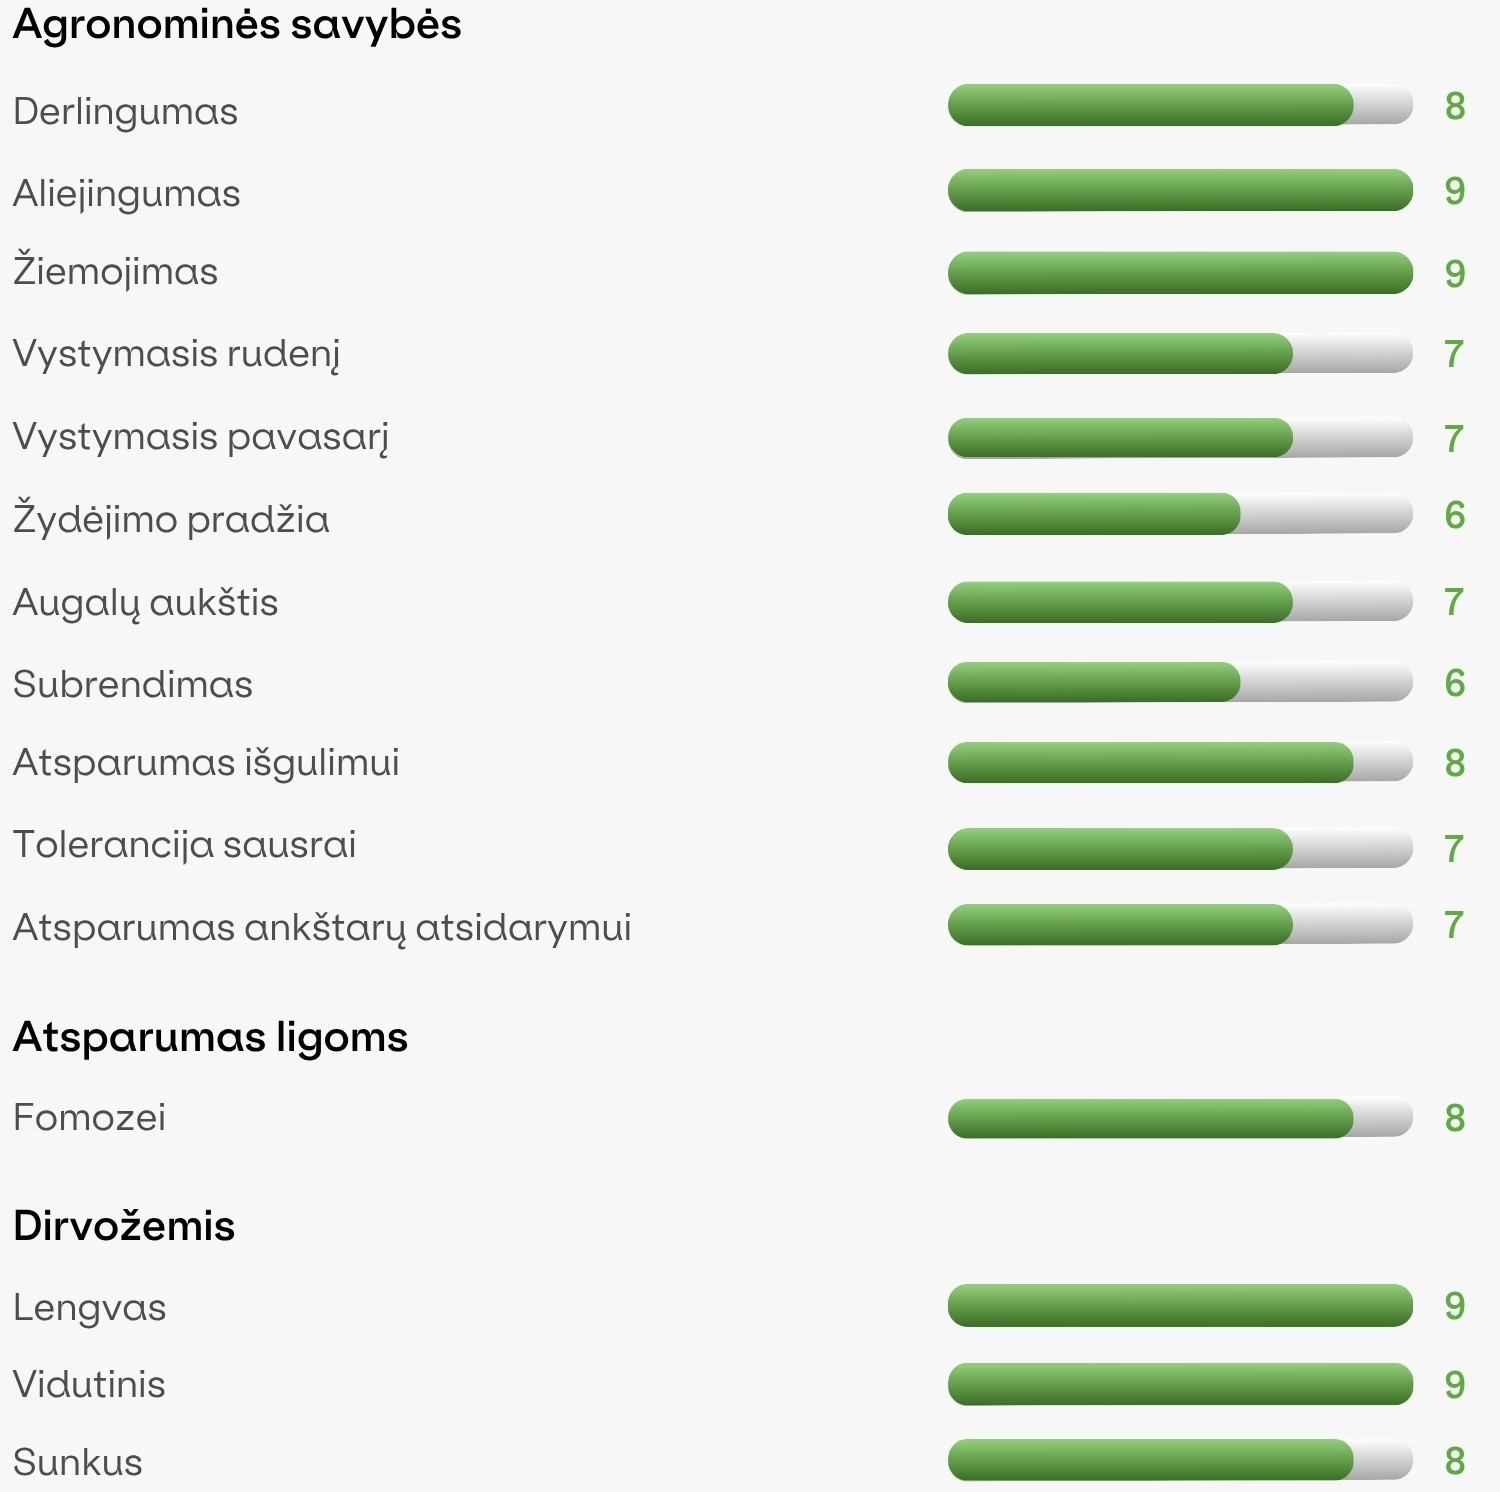
Task: Select the Žiemojimas rating bar
Action: click(1180, 273)
